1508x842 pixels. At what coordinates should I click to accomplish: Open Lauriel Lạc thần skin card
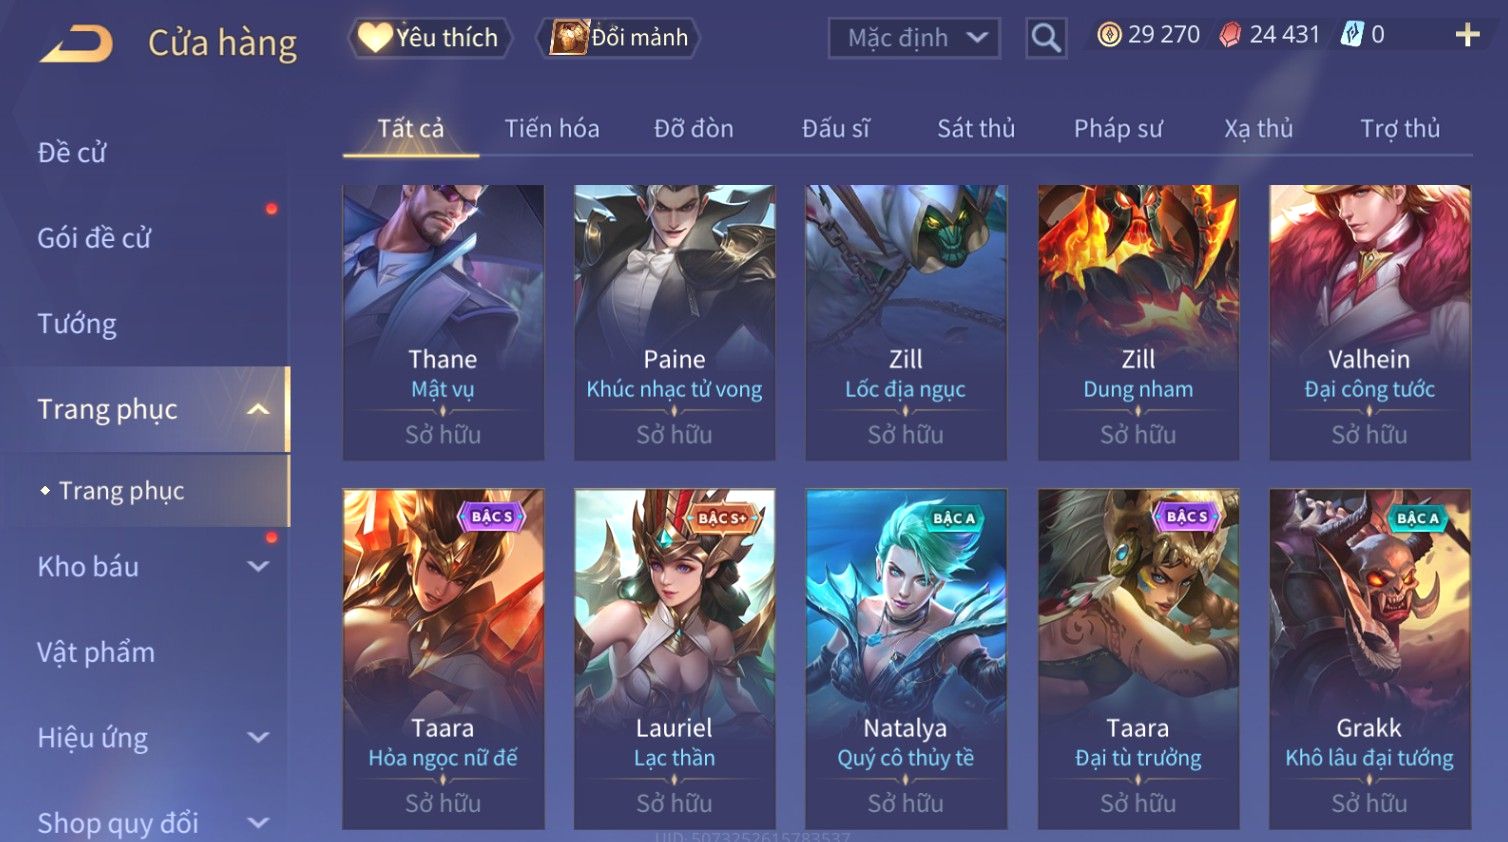coord(674,658)
